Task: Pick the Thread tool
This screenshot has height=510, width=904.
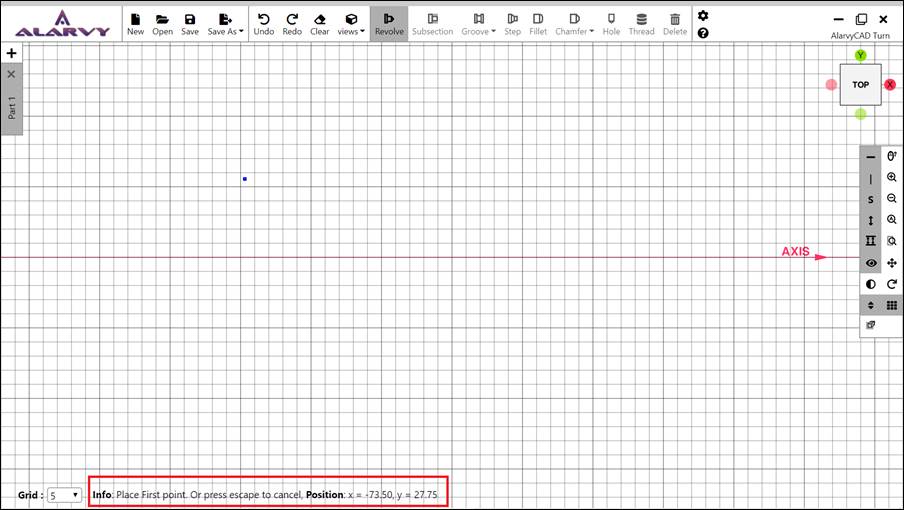Action: (641, 24)
